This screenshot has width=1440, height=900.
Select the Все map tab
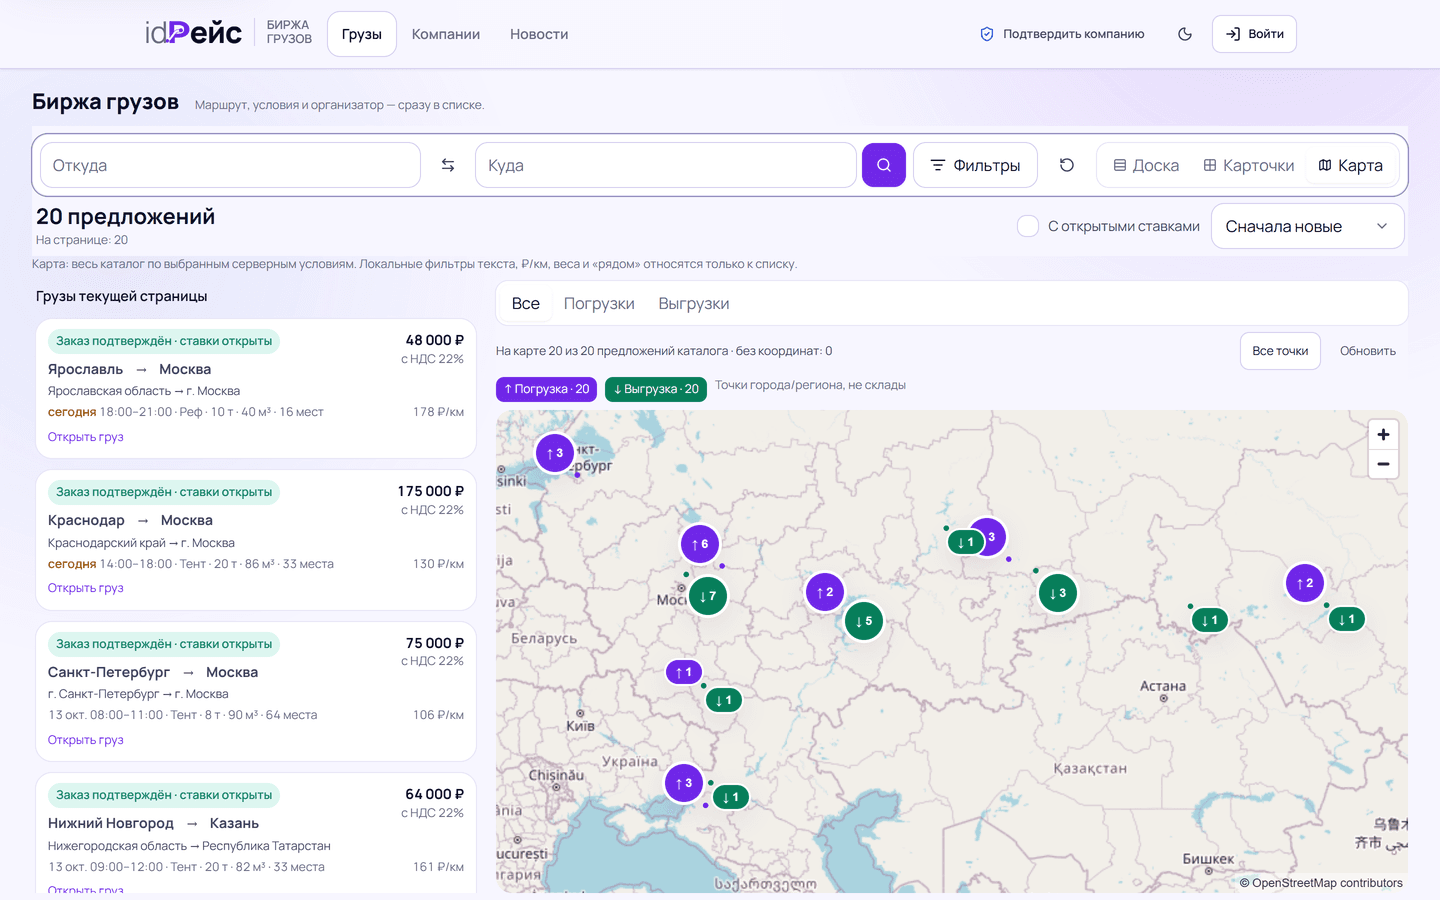click(x=526, y=304)
